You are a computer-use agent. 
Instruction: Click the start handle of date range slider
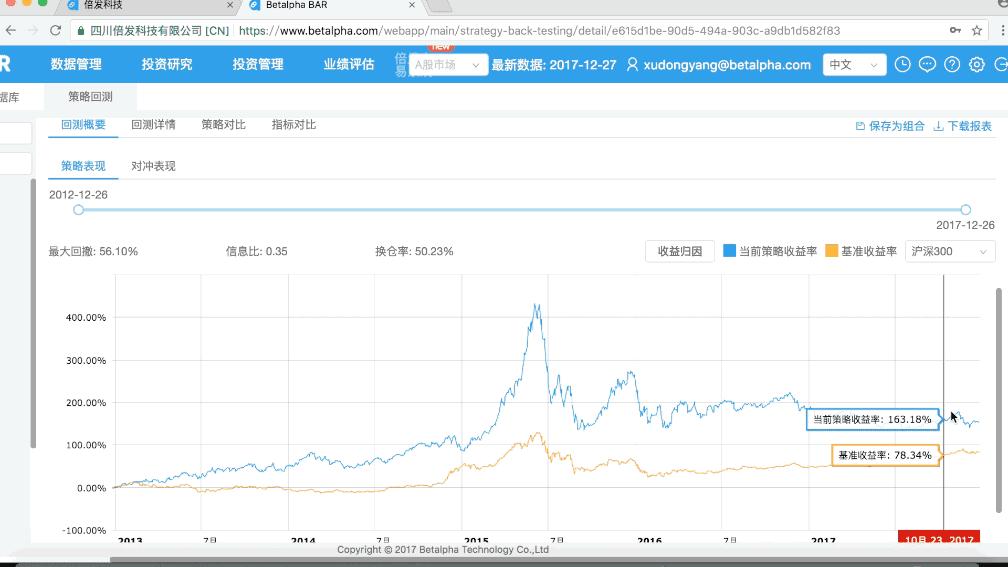[78, 210]
